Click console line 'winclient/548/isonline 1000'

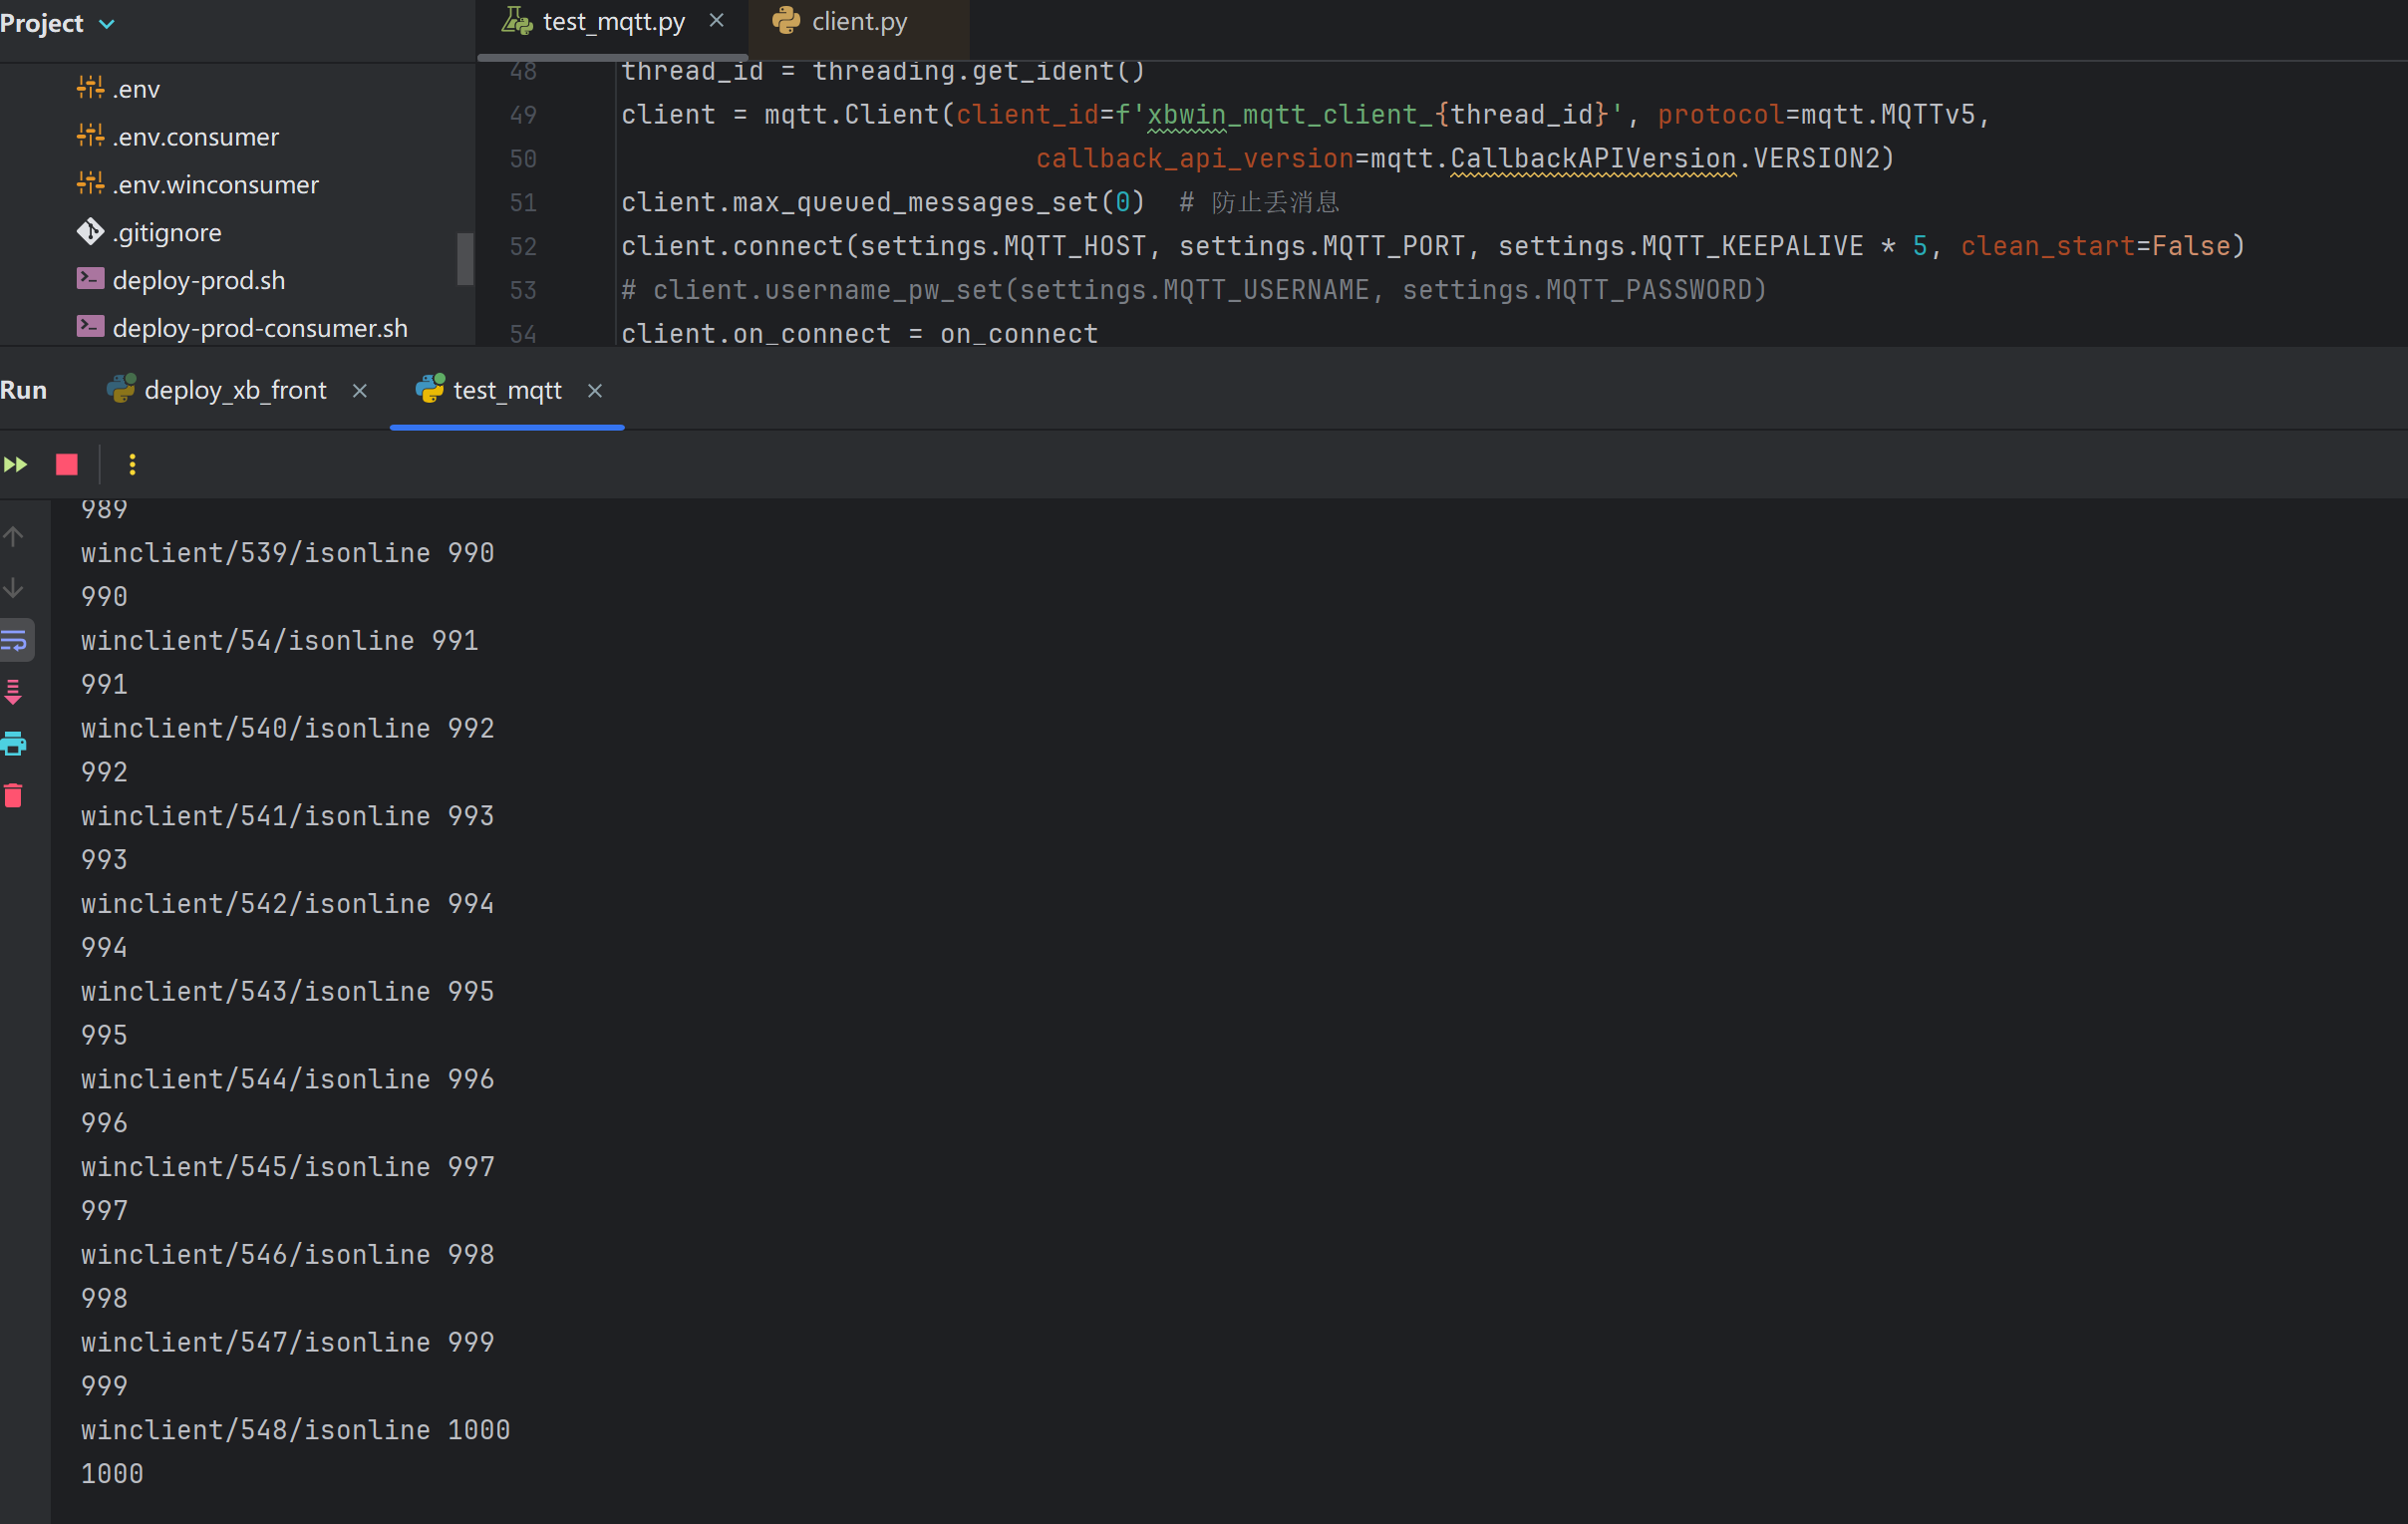tap(295, 1430)
